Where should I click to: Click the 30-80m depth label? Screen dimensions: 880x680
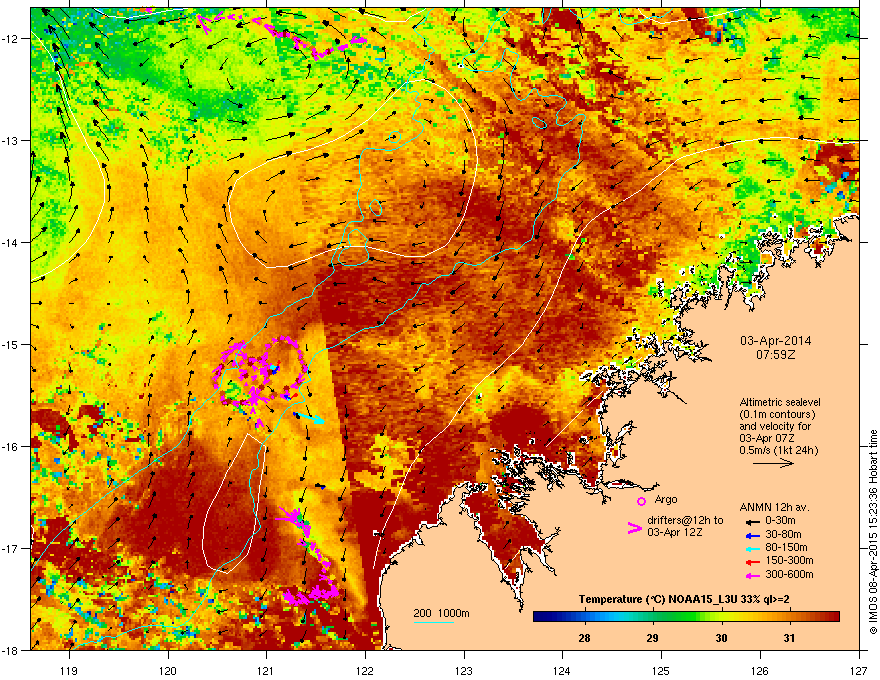783,535
